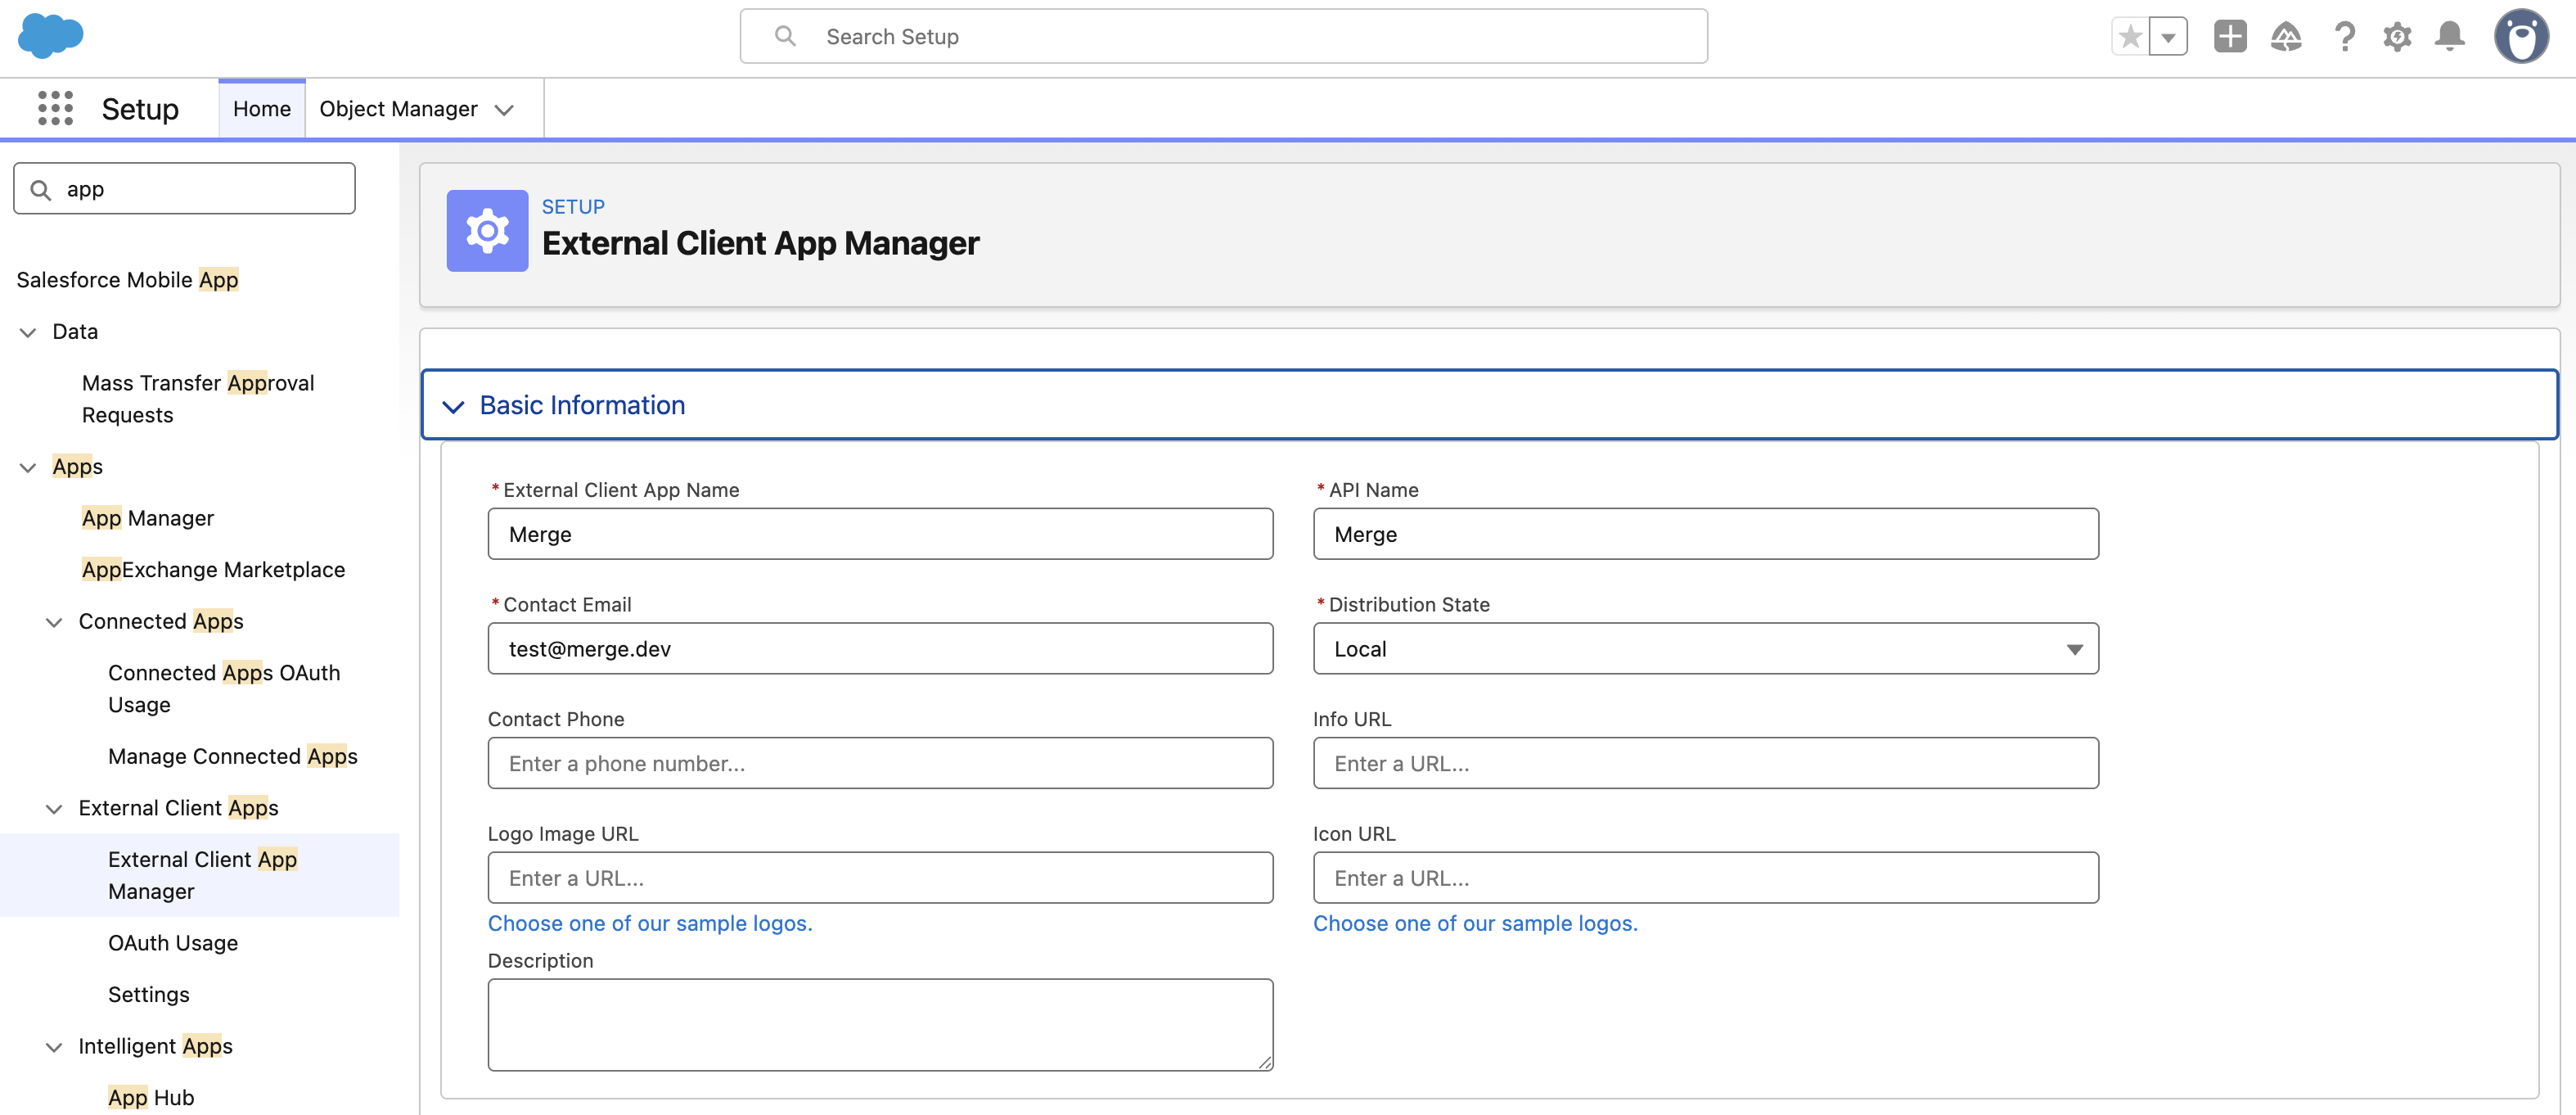Image resolution: width=2576 pixels, height=1115 pixels.
Task: Open OAuth Usage under External Client Apps
Action: (x=173, y=942)
